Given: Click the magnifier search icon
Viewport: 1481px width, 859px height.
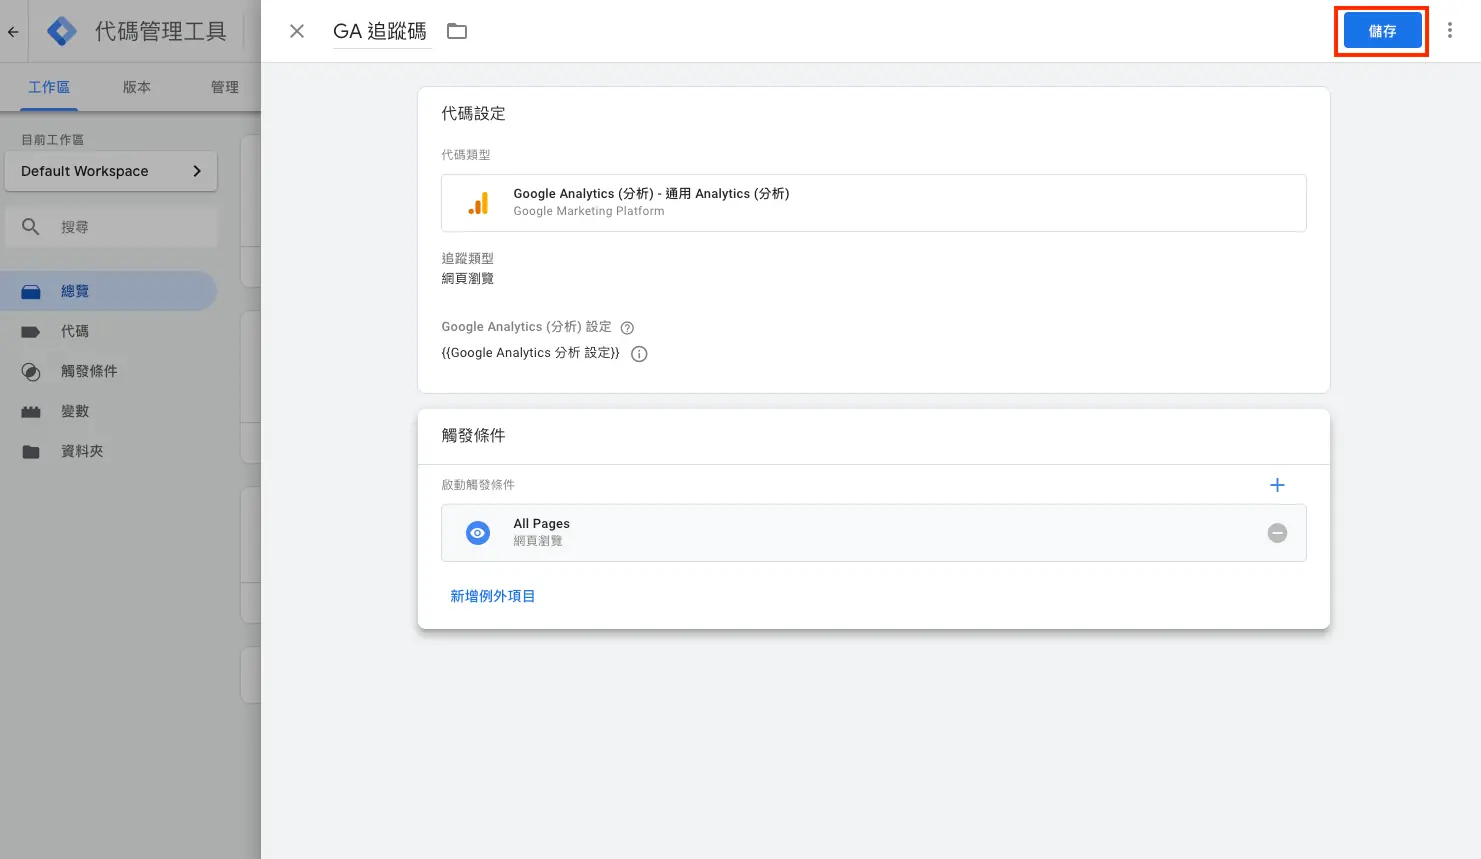Looking at the screenshot, I should [x=31, y=227].
